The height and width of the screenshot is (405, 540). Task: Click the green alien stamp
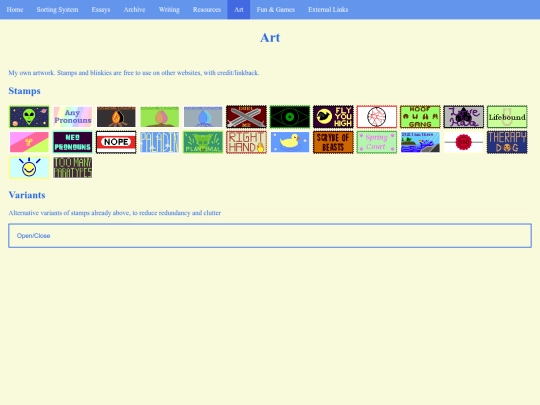(29, 117)
